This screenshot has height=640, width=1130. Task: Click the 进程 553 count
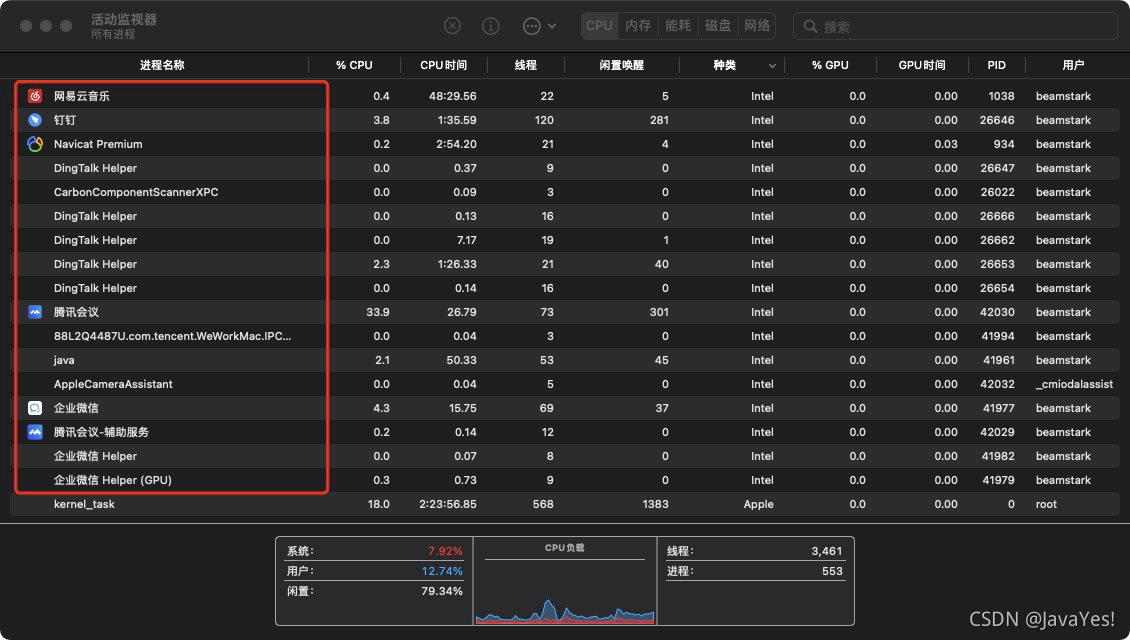click(x=755, y=571)
